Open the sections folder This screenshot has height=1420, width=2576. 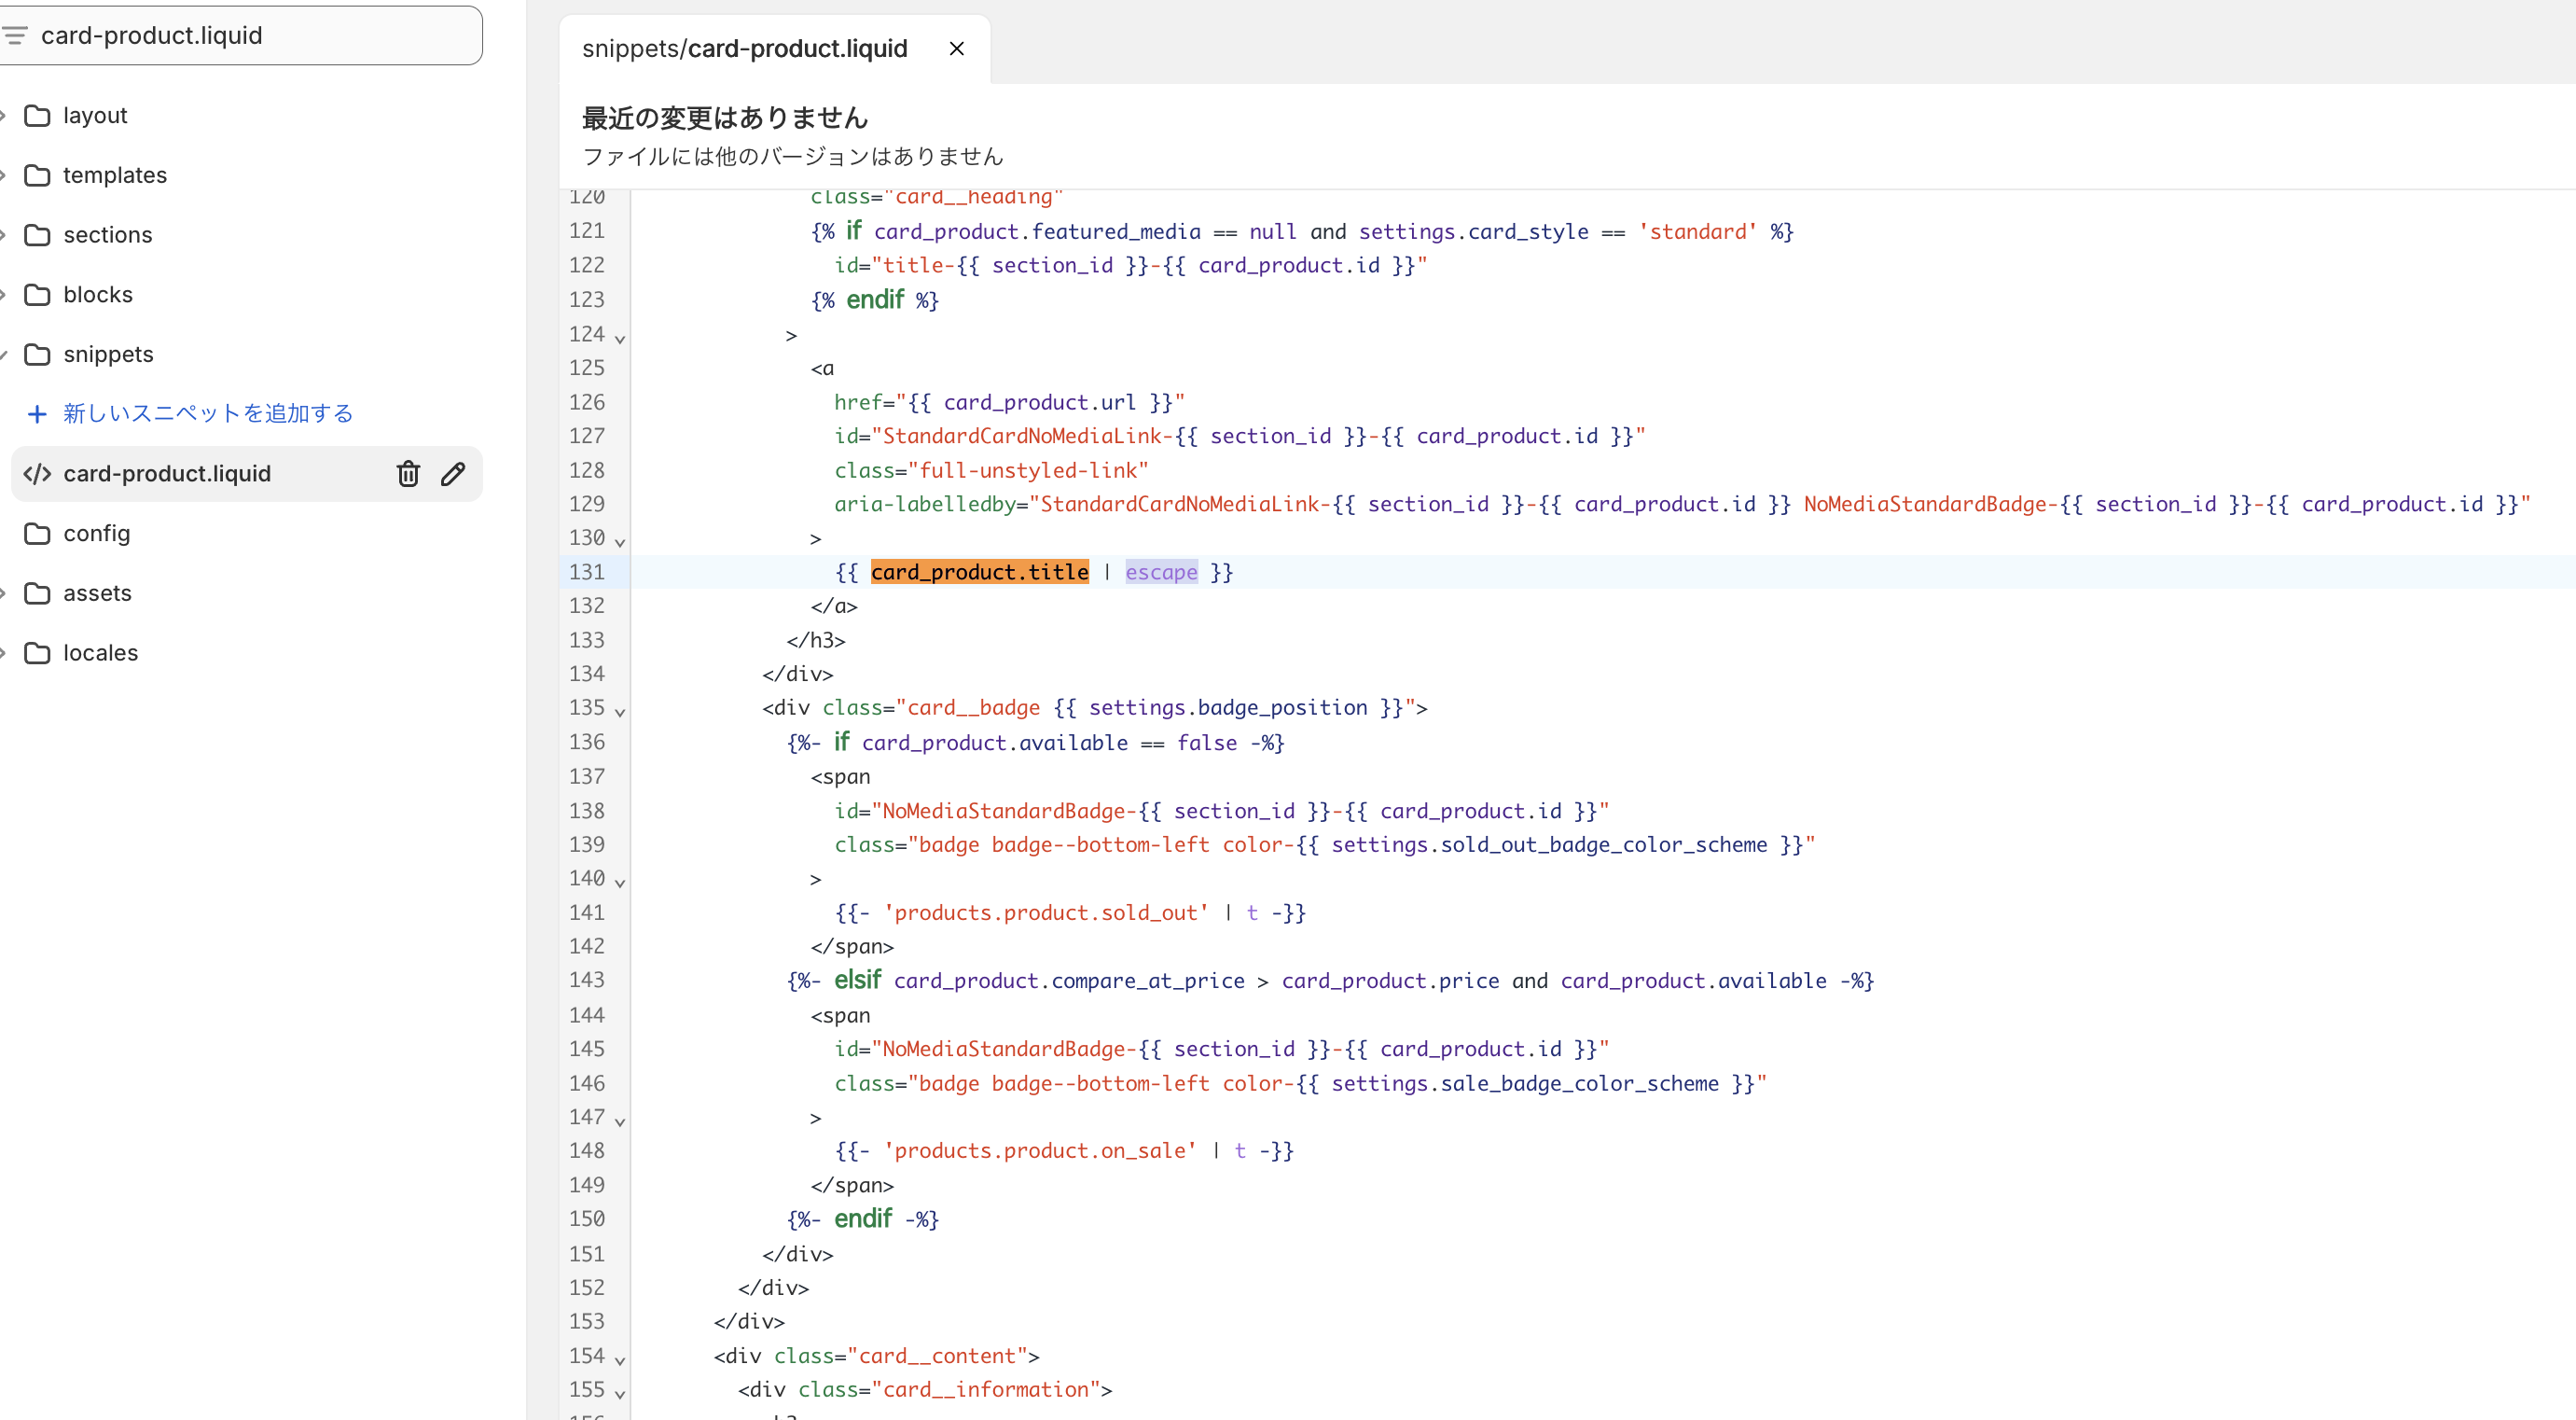pyautogui.click(x=107, y=235)
